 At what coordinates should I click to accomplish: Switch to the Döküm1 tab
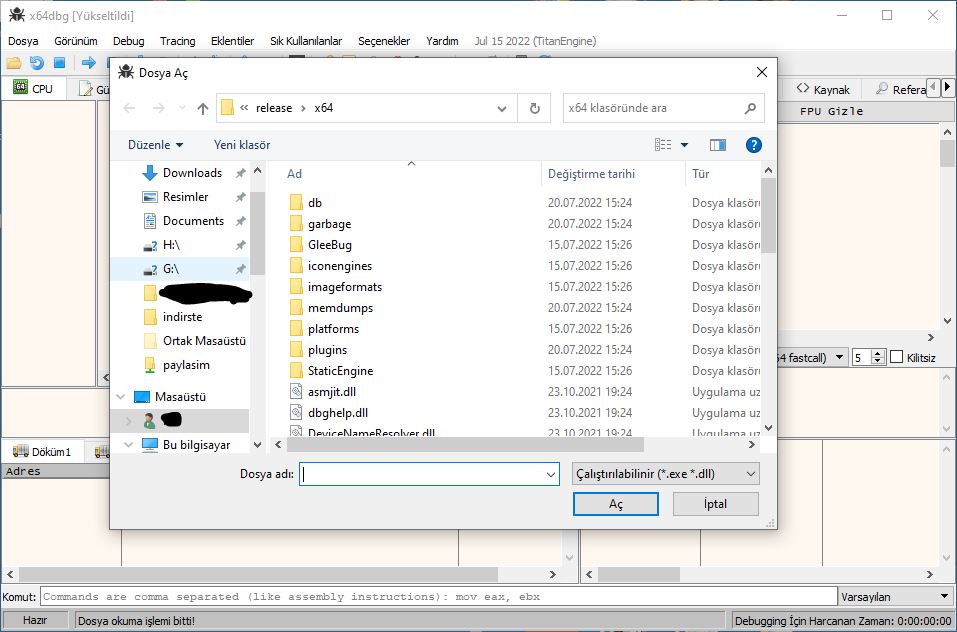click(x=42, y=451)
